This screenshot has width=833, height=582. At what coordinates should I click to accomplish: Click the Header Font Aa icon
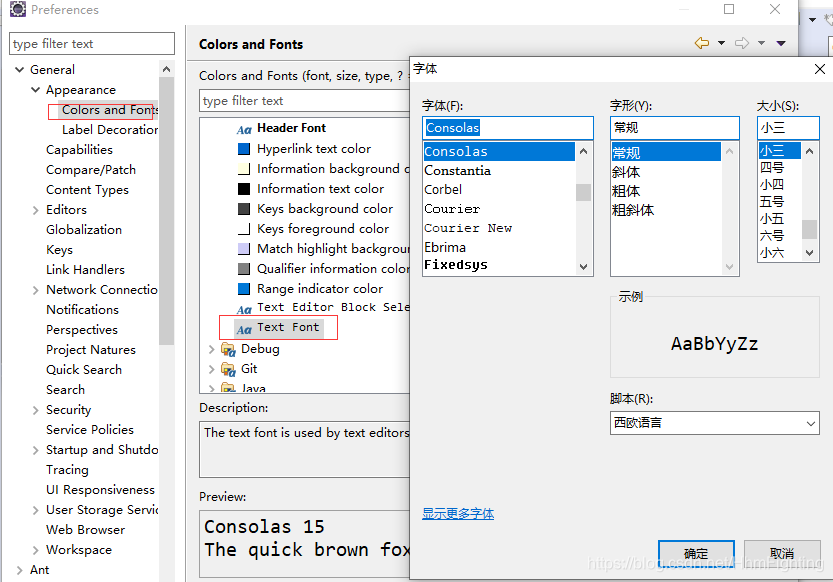tap(244, 130)
